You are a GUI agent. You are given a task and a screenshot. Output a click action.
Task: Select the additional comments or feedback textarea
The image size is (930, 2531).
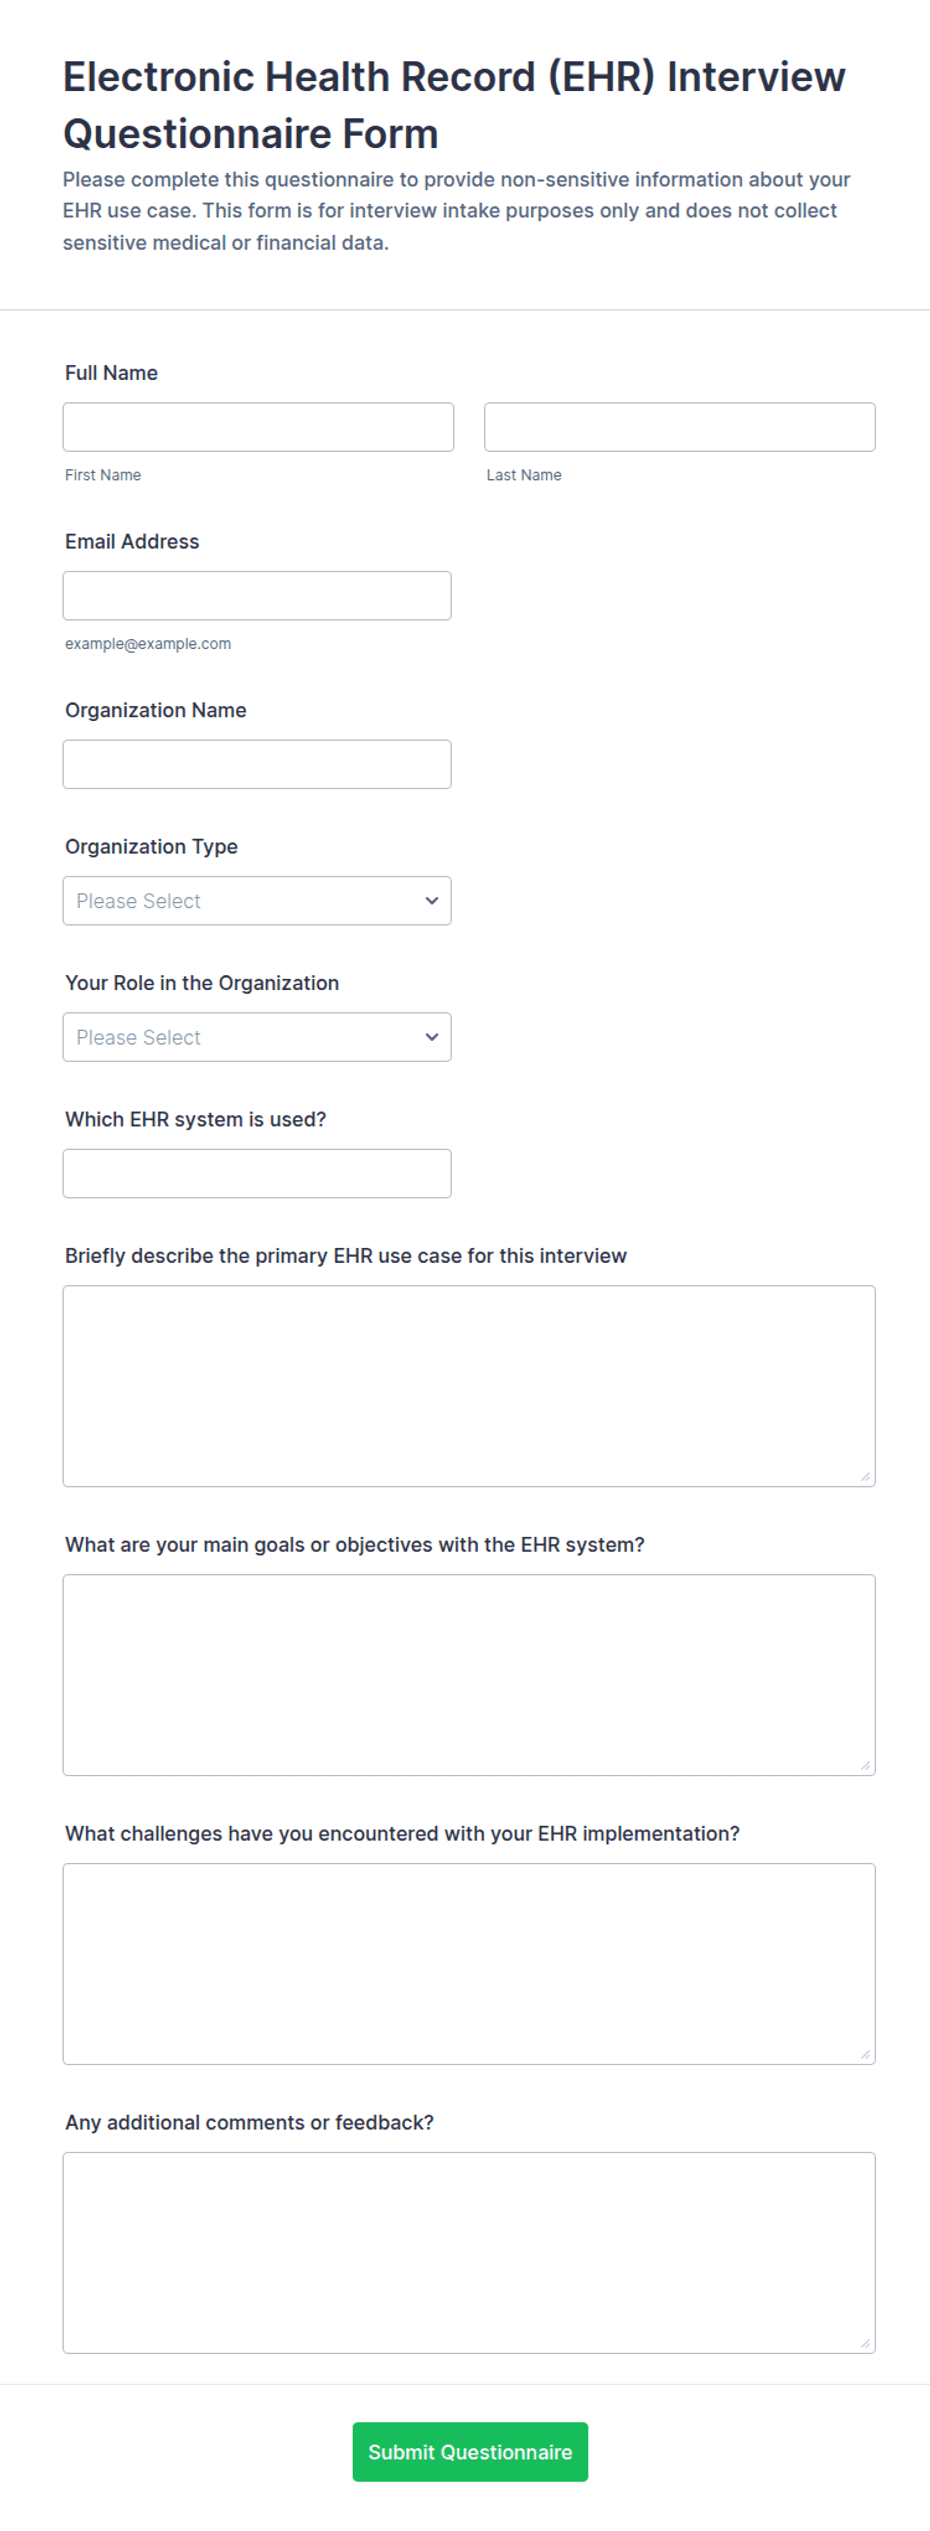tap(469, 2254)
